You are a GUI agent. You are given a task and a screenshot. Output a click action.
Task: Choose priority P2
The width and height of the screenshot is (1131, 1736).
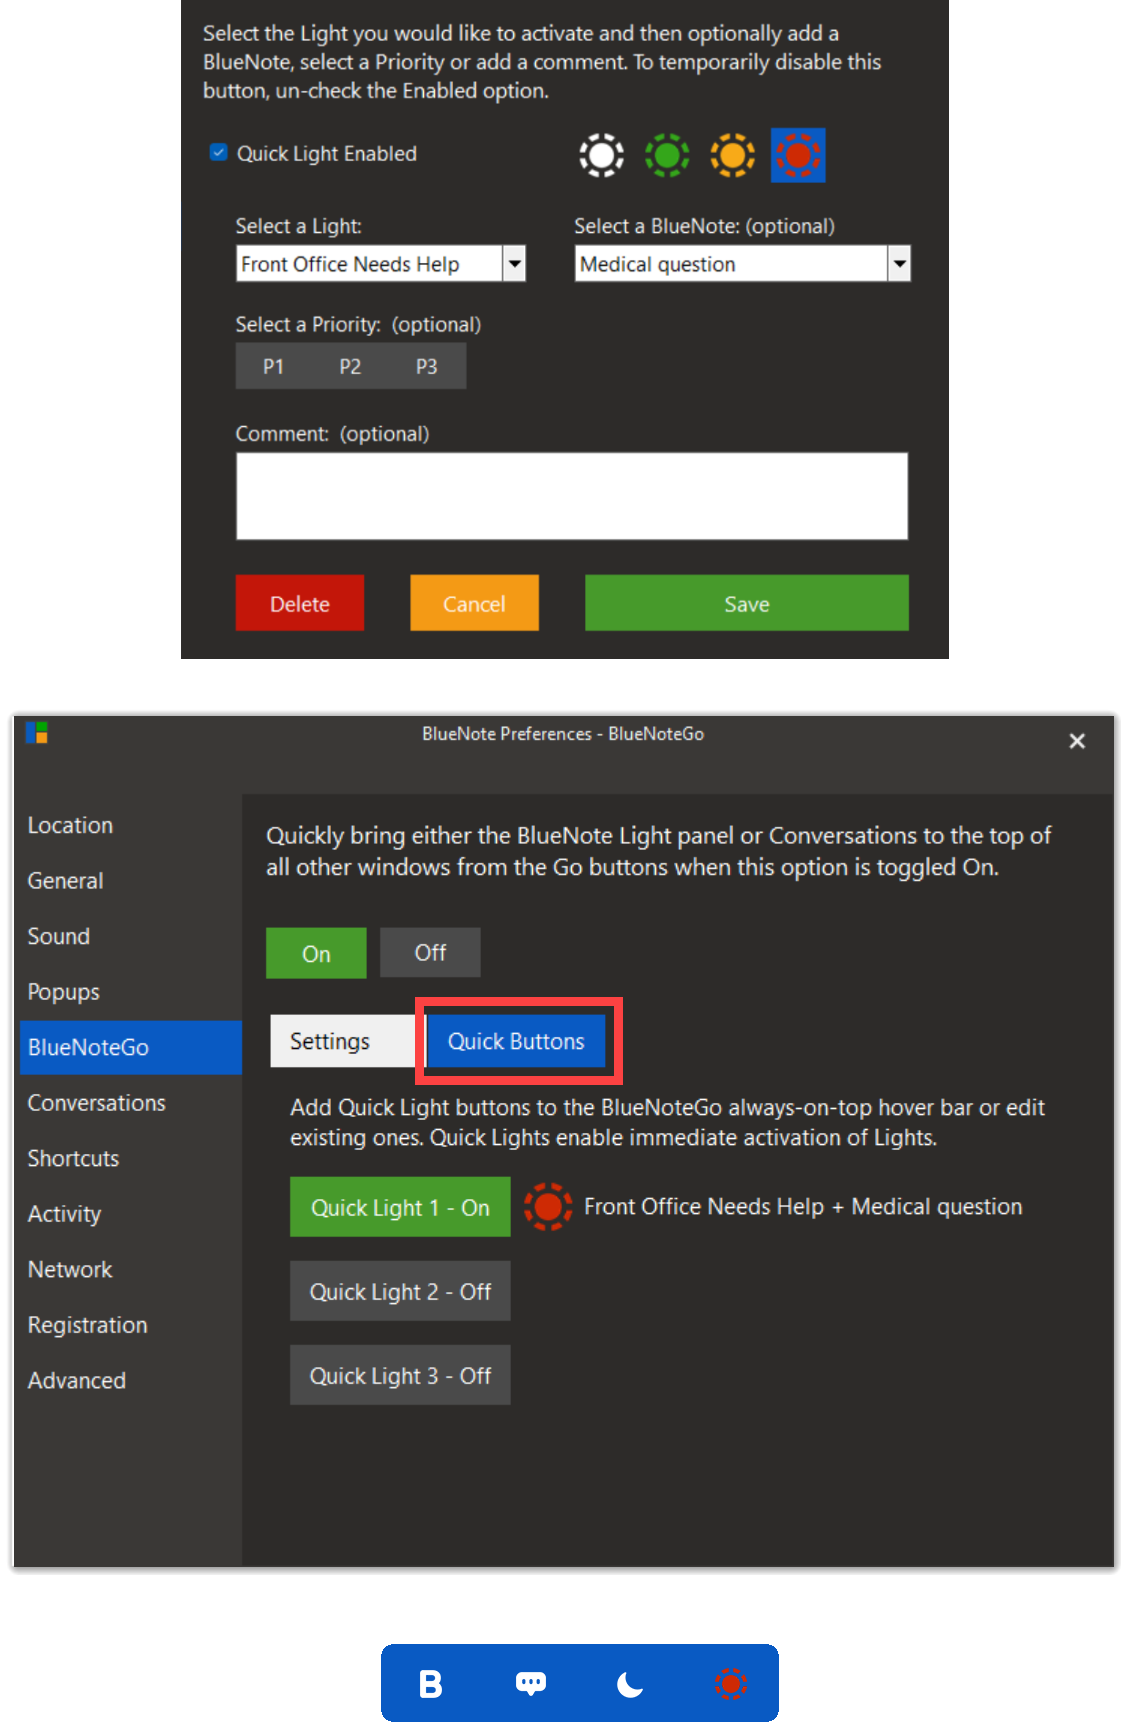coord(350,366)
